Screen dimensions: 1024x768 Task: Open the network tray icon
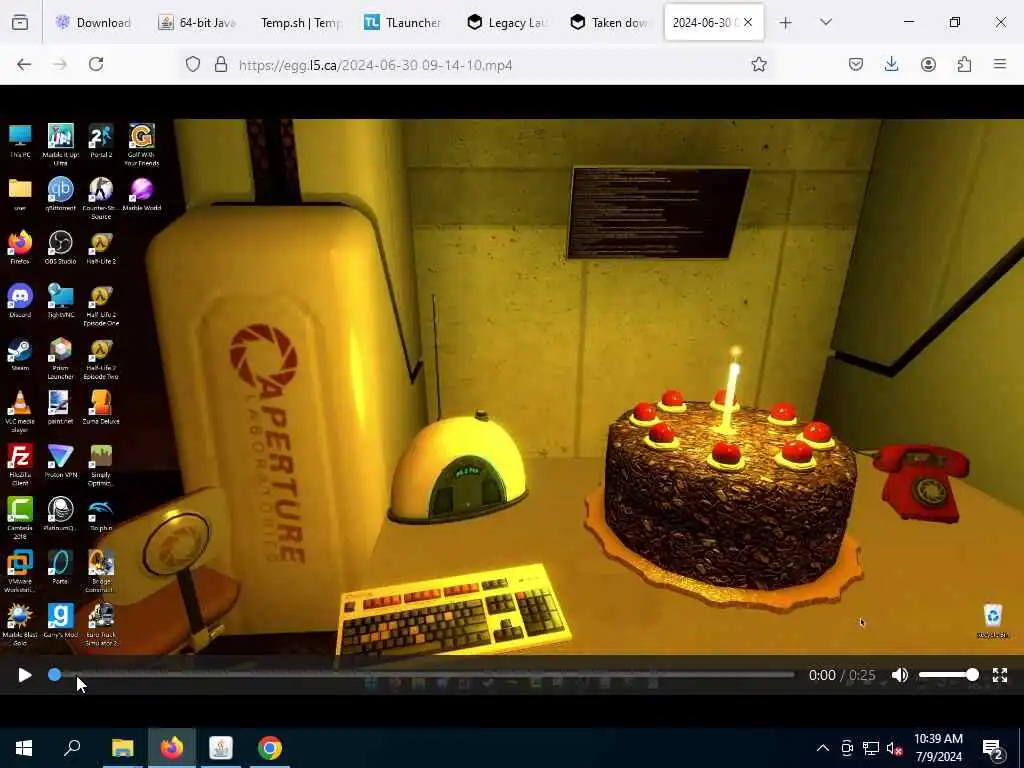(x=871, y=748)
